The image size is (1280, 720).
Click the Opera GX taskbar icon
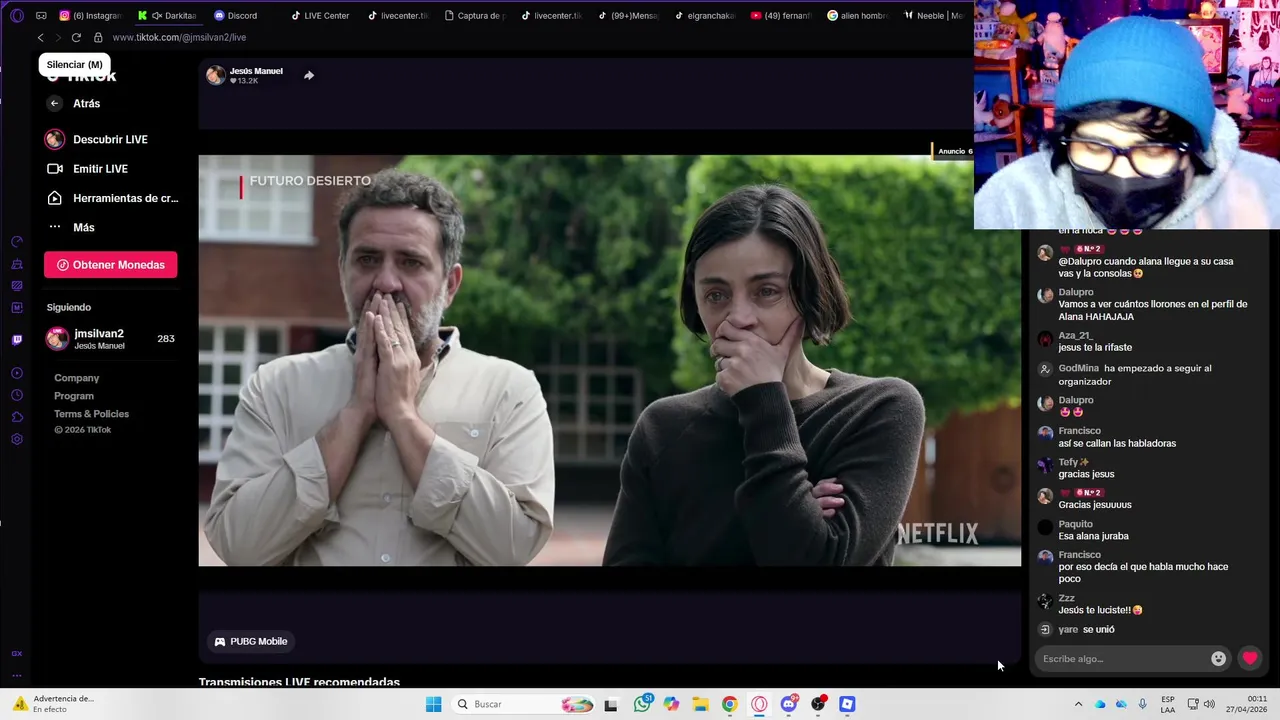759,704
